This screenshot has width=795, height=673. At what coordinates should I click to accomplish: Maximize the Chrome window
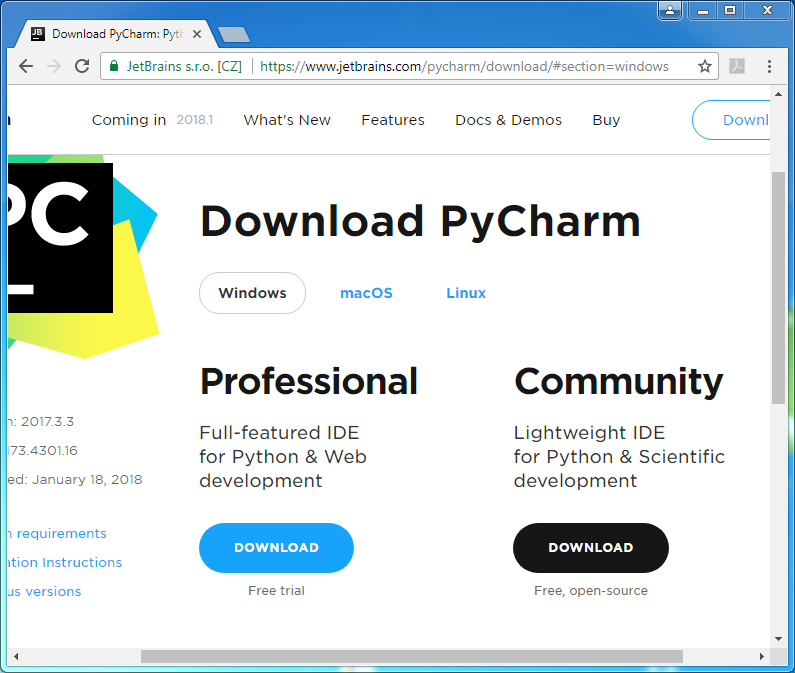tap(730, 10)
